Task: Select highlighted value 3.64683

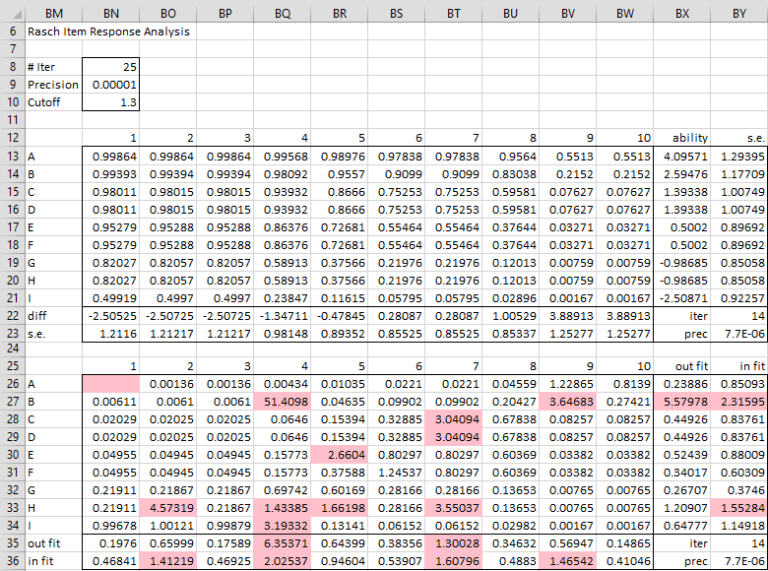Action: [568, 402]
